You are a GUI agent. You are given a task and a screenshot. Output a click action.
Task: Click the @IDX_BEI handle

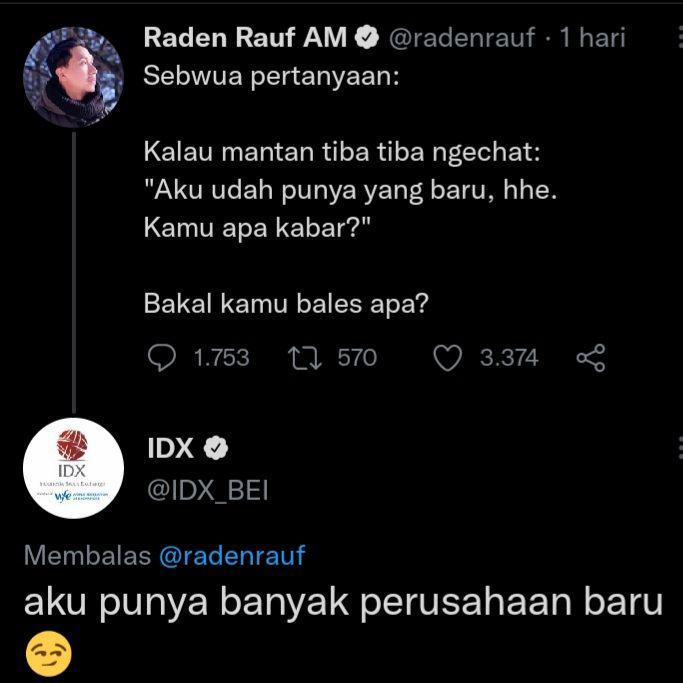(208, 490)
